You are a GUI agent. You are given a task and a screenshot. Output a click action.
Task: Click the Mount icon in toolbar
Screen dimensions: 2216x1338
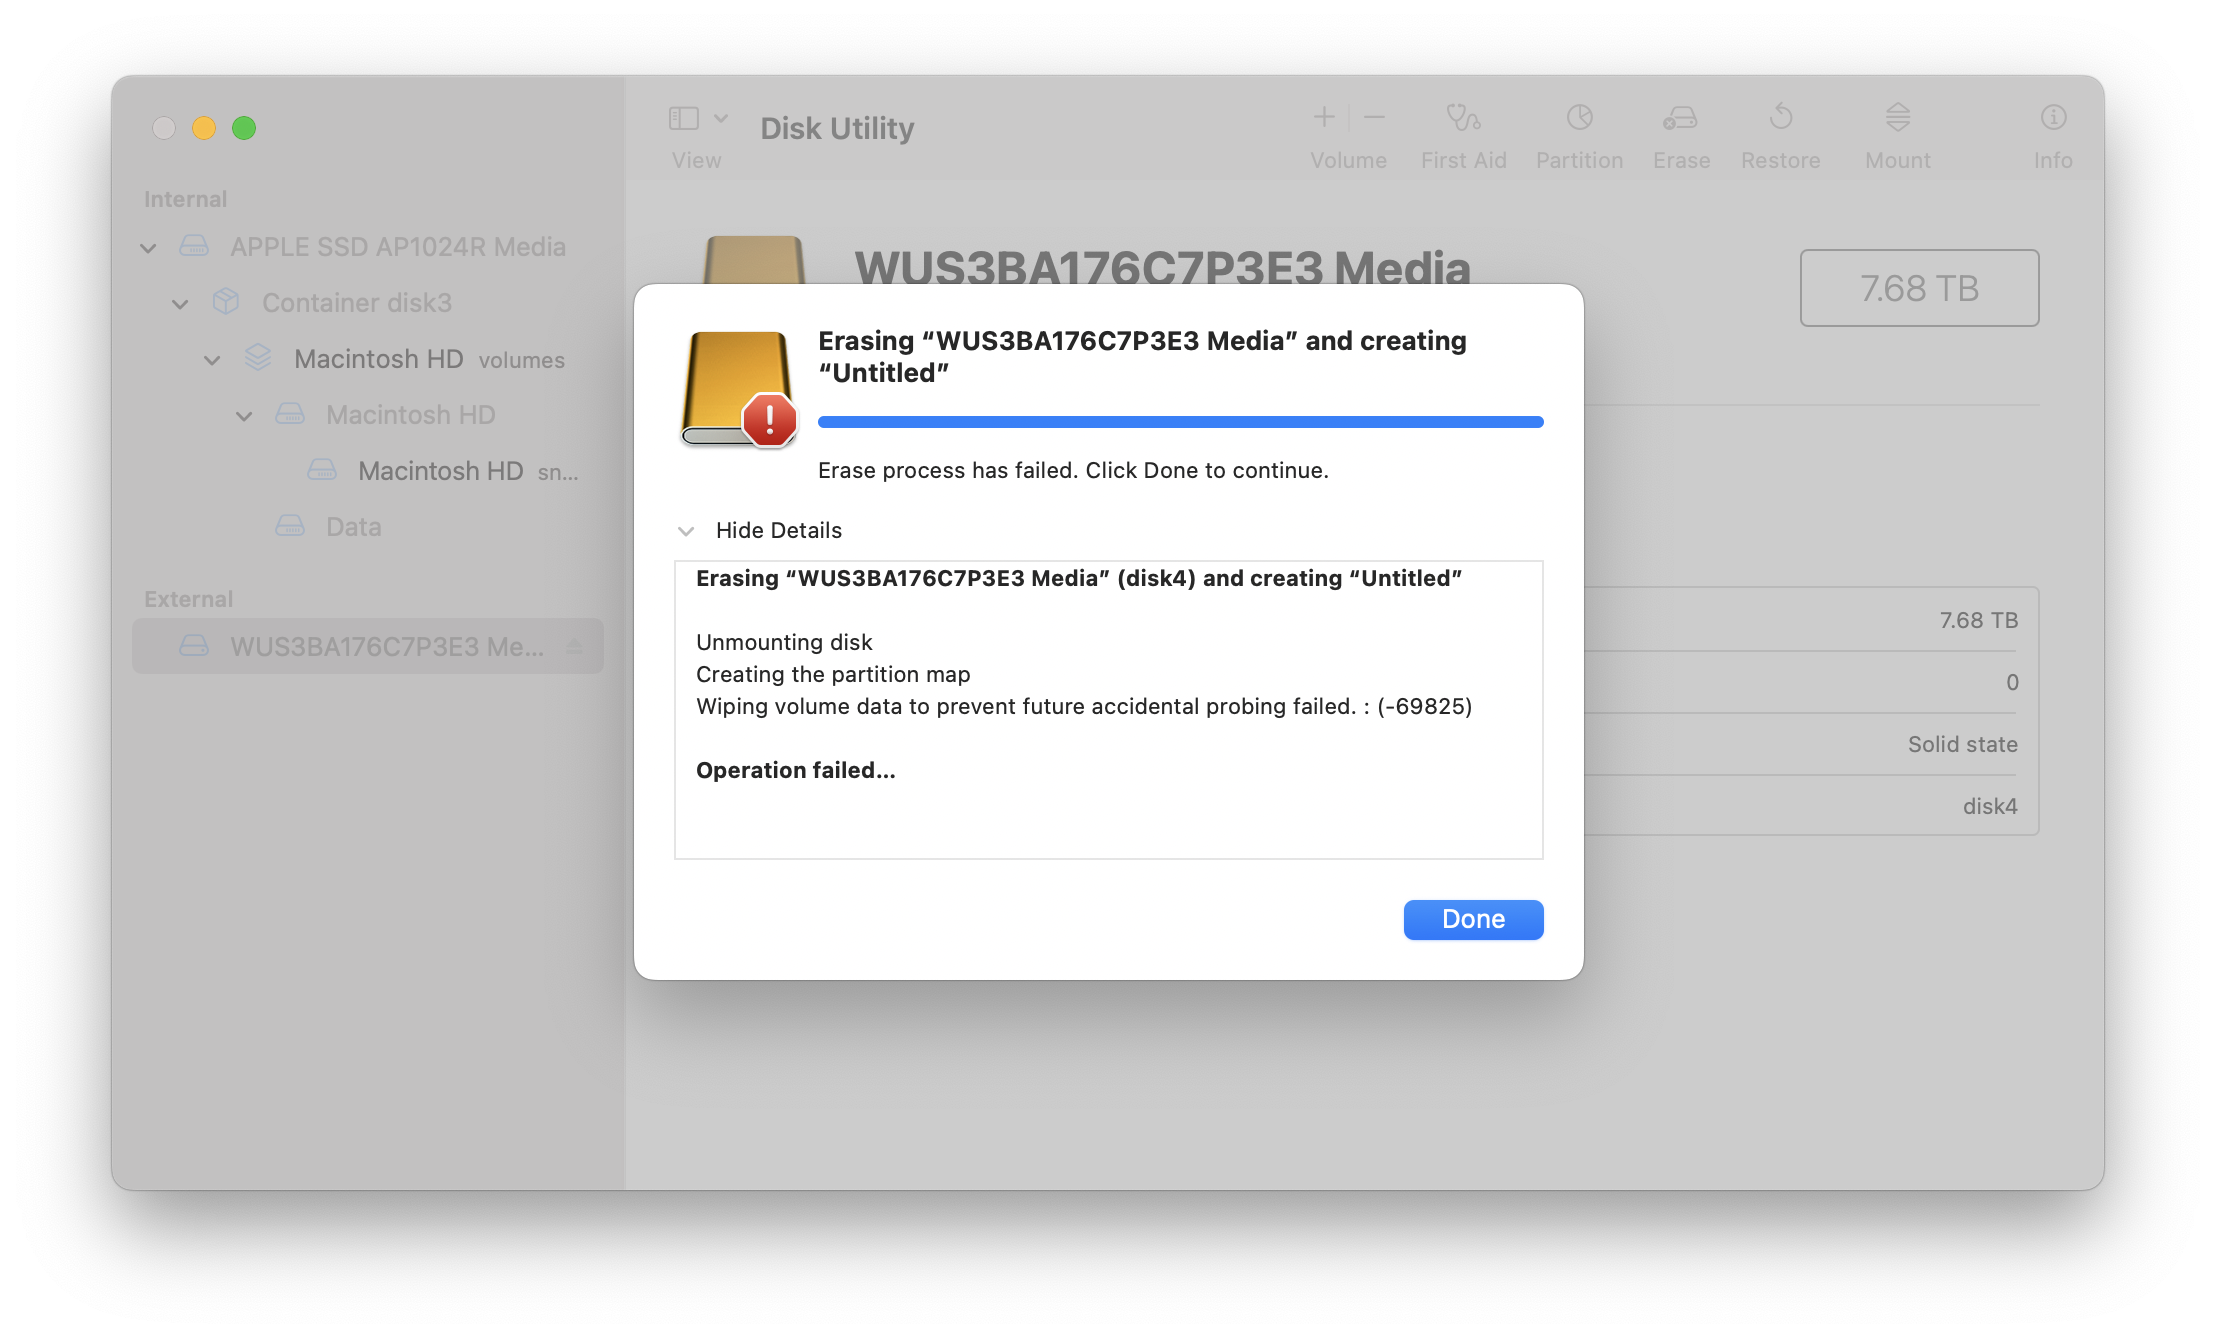point(1897,118)
